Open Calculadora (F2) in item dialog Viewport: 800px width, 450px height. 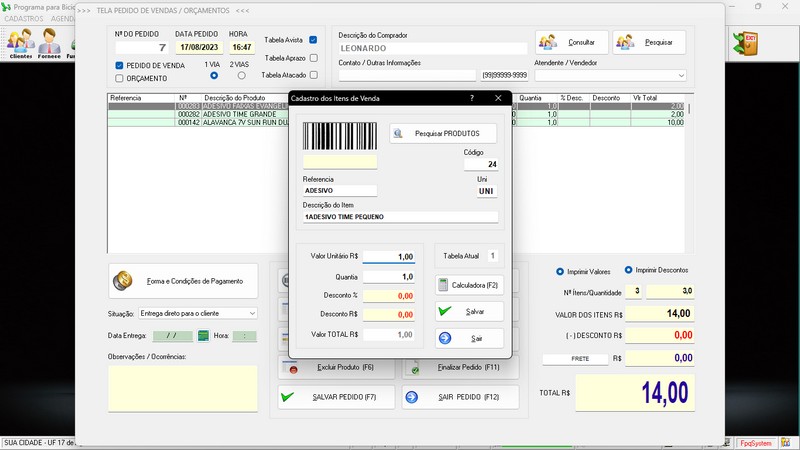click(x=470, y=285)
